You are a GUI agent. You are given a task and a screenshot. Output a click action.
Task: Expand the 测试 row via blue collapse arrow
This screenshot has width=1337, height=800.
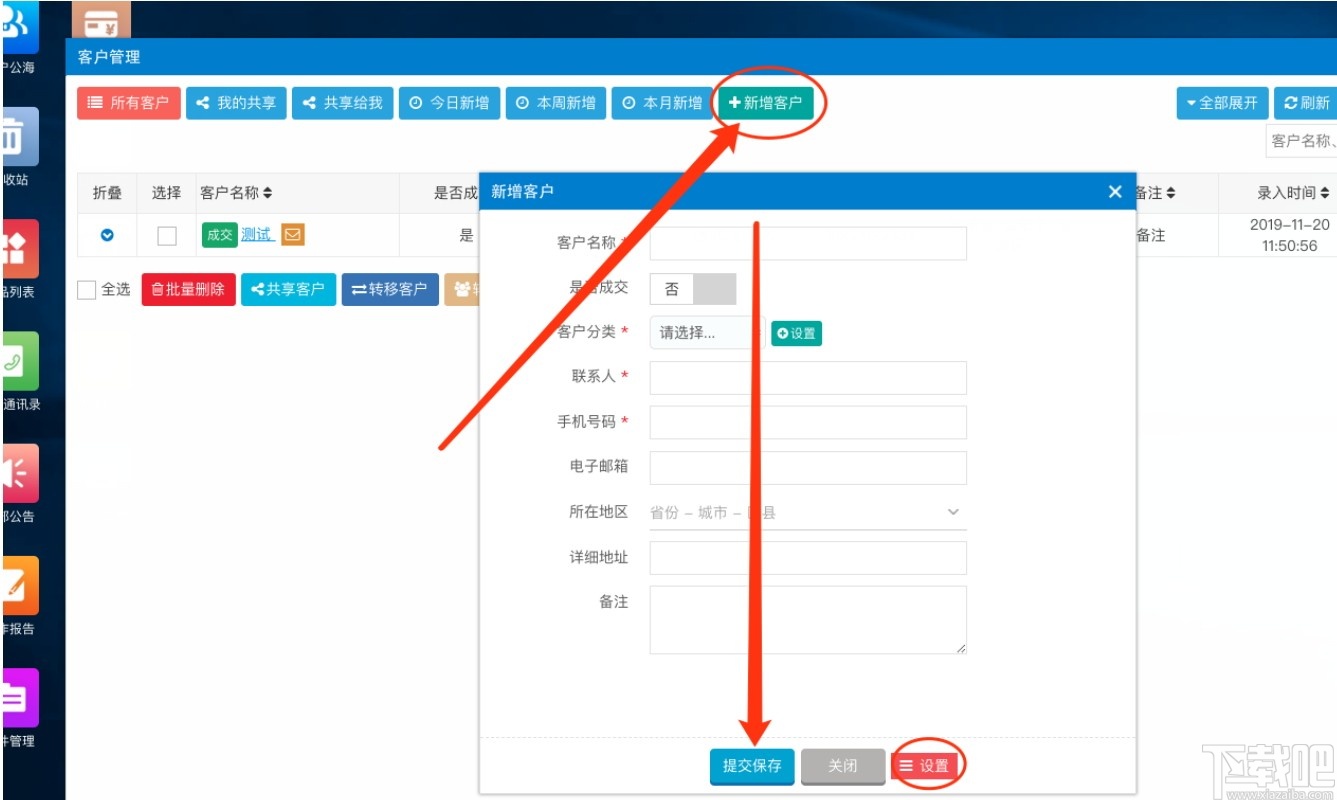pos(106,235)
